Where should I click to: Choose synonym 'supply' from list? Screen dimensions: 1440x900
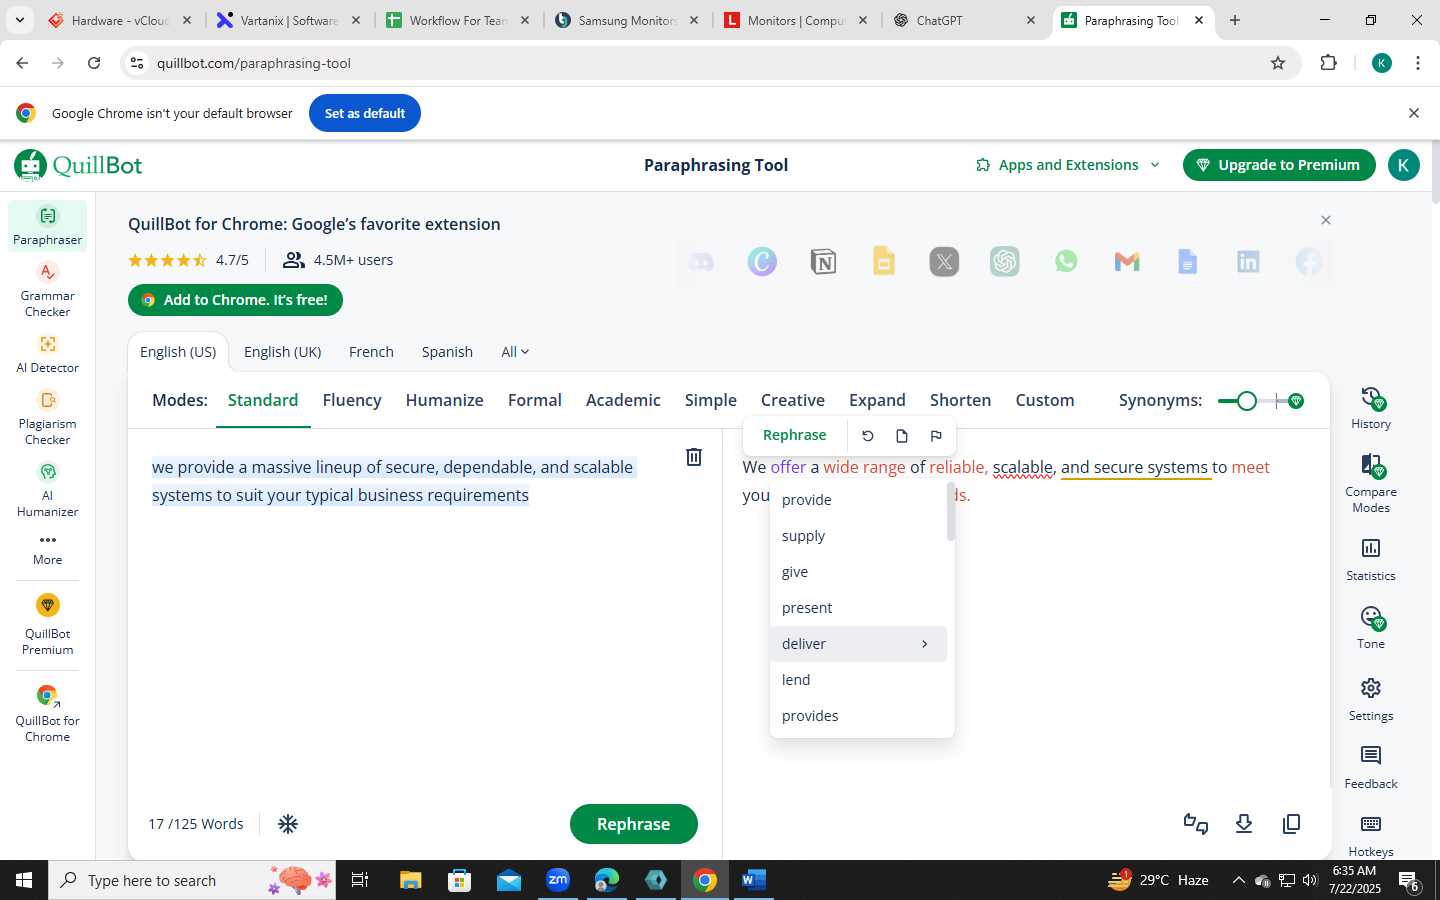(x=858, y=536)
